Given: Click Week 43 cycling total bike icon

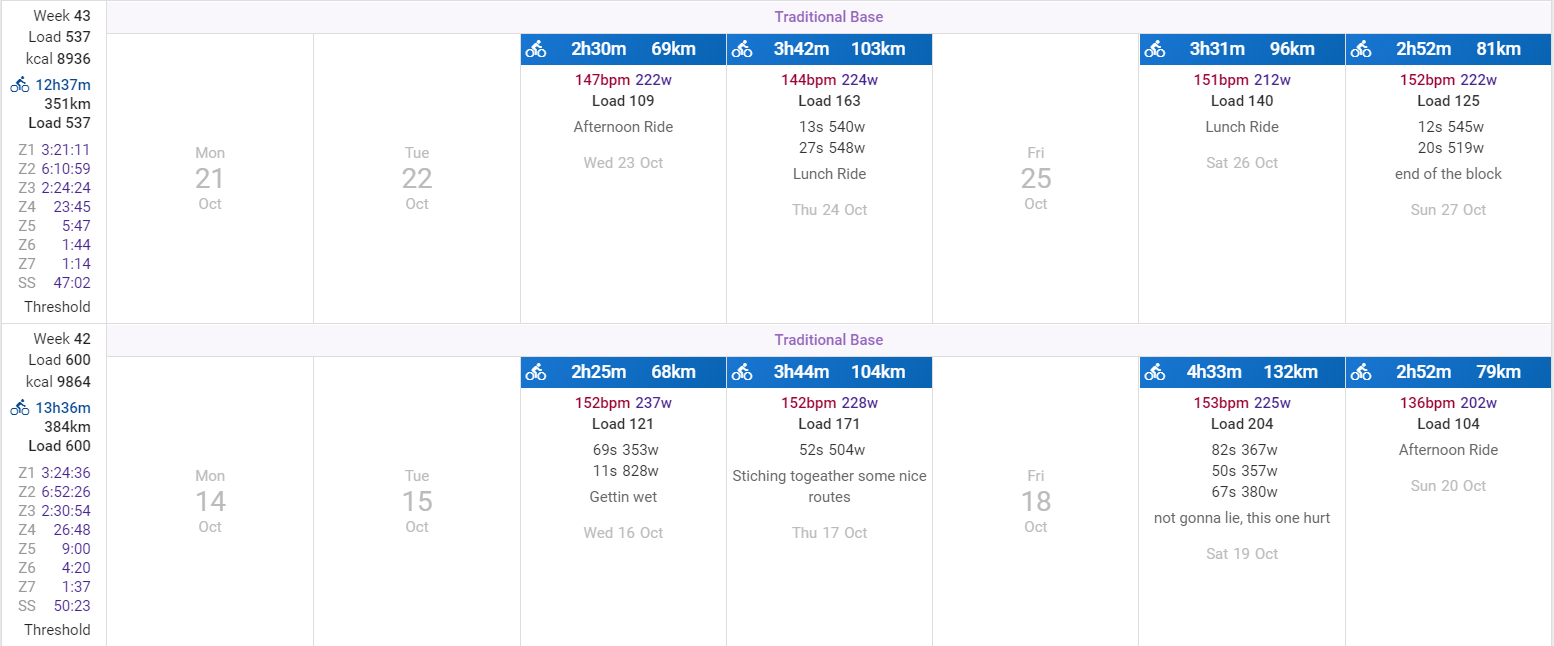Looking at the screenshot, I should 20,85.
